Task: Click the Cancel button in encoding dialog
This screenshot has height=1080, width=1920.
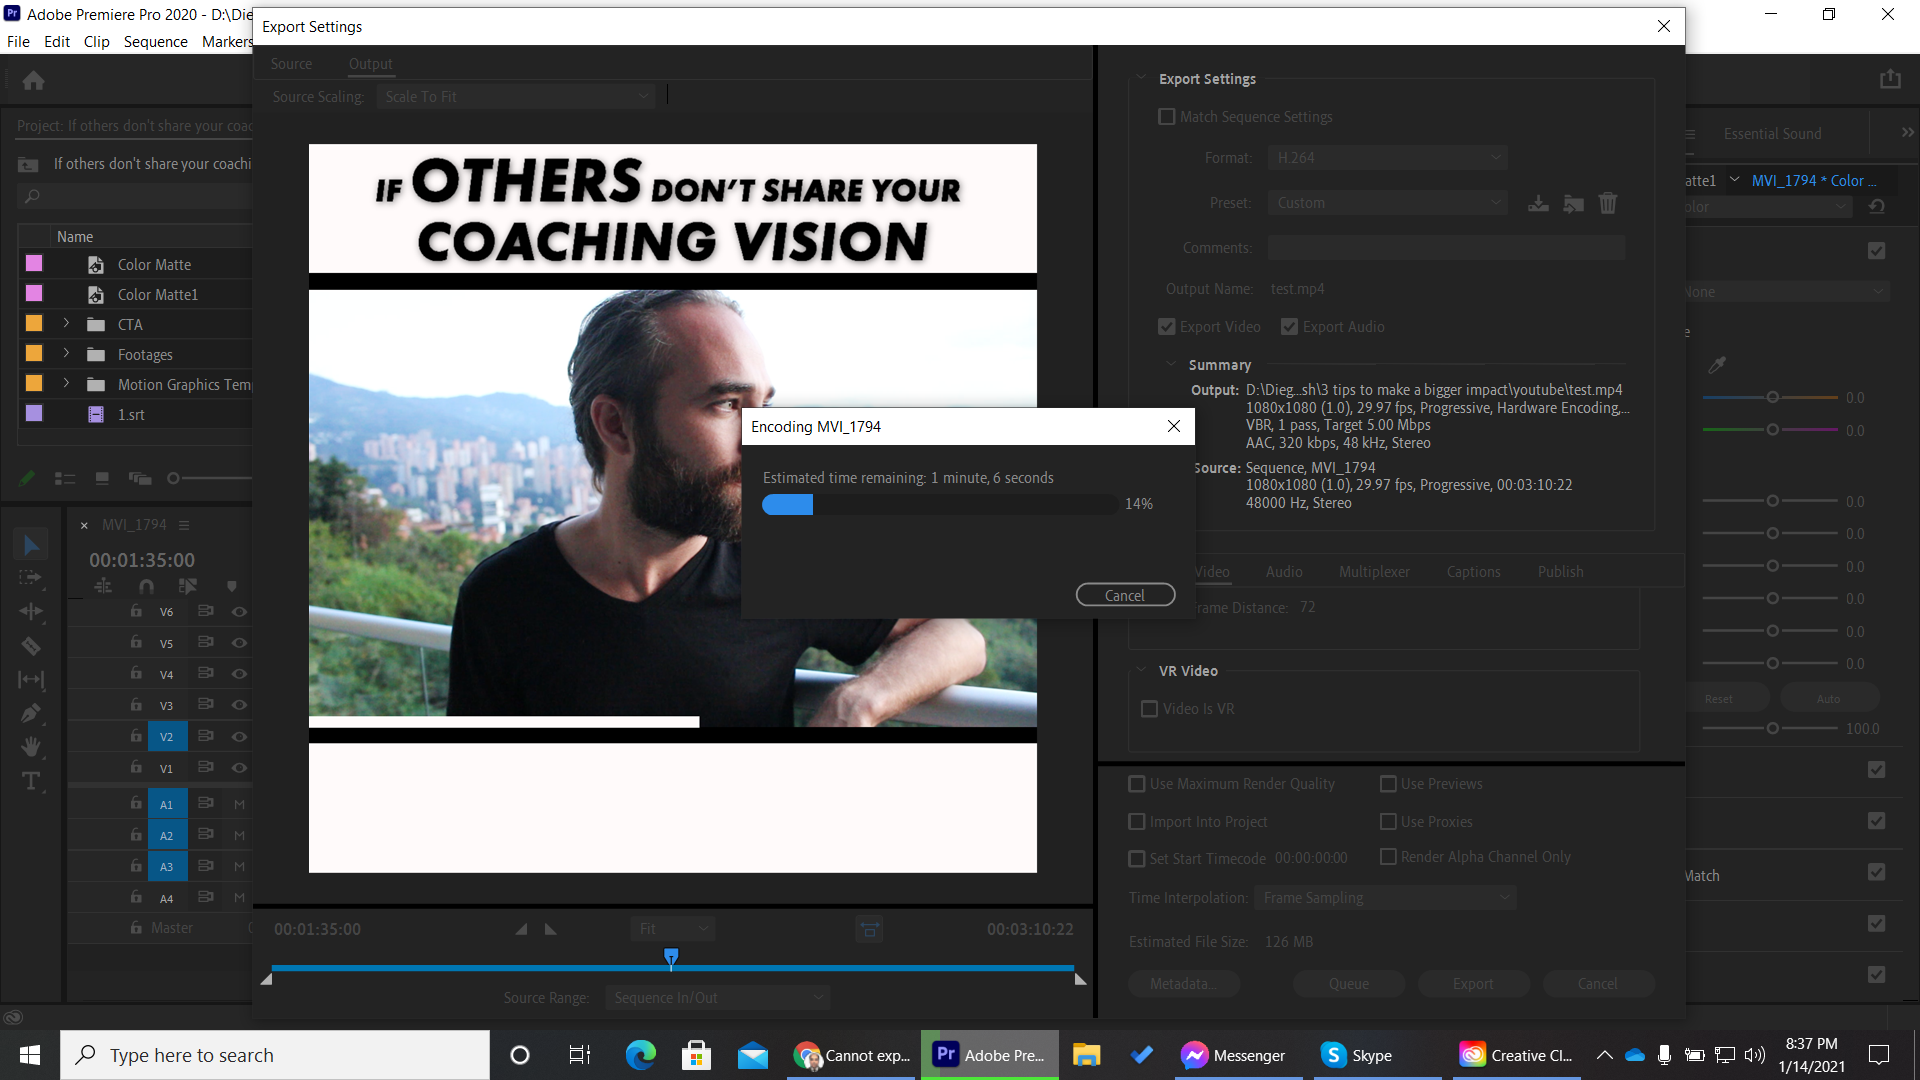Action: [x=1124, y=595]
